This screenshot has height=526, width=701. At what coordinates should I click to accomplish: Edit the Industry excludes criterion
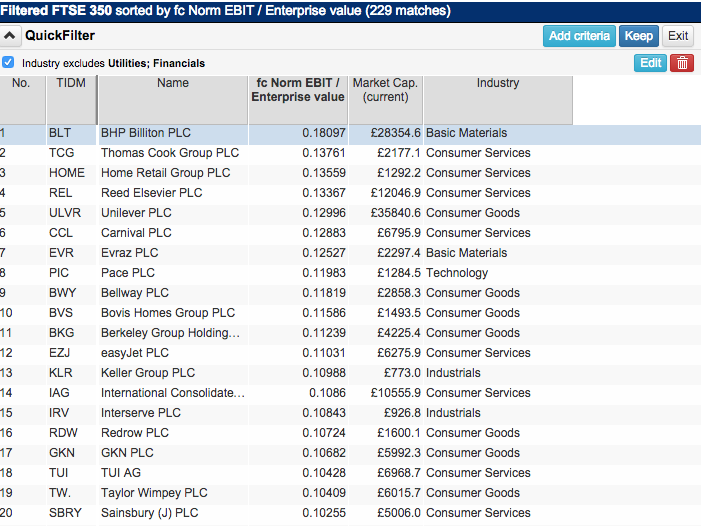[650, 63]
